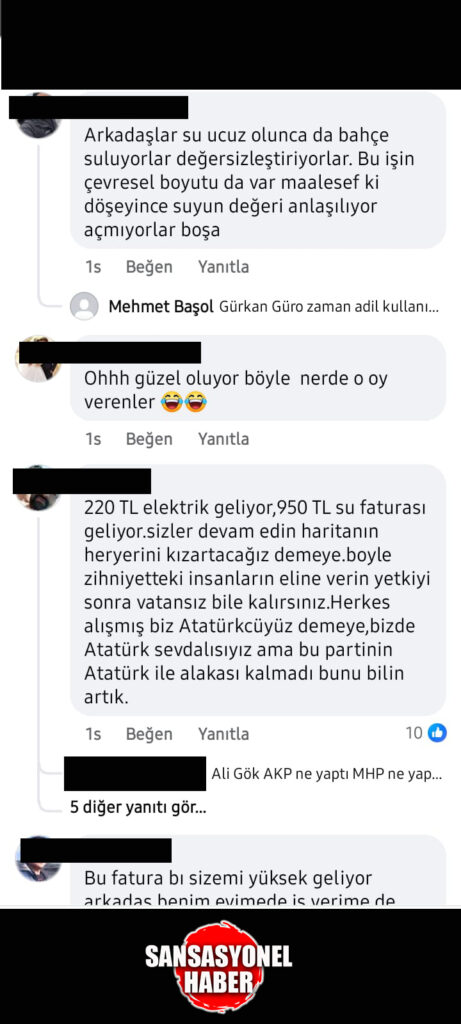Like the 'Ohhh güzel oluyor böyle' comment
The width and height of the screenshot is (461, 1024).
click(x=149, y=439)
